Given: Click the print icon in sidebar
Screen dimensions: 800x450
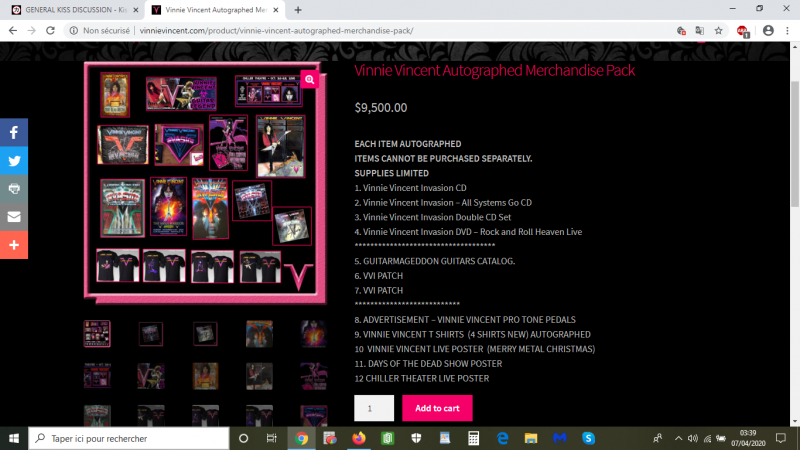Looking at the screenshot, I should (14, 188).
